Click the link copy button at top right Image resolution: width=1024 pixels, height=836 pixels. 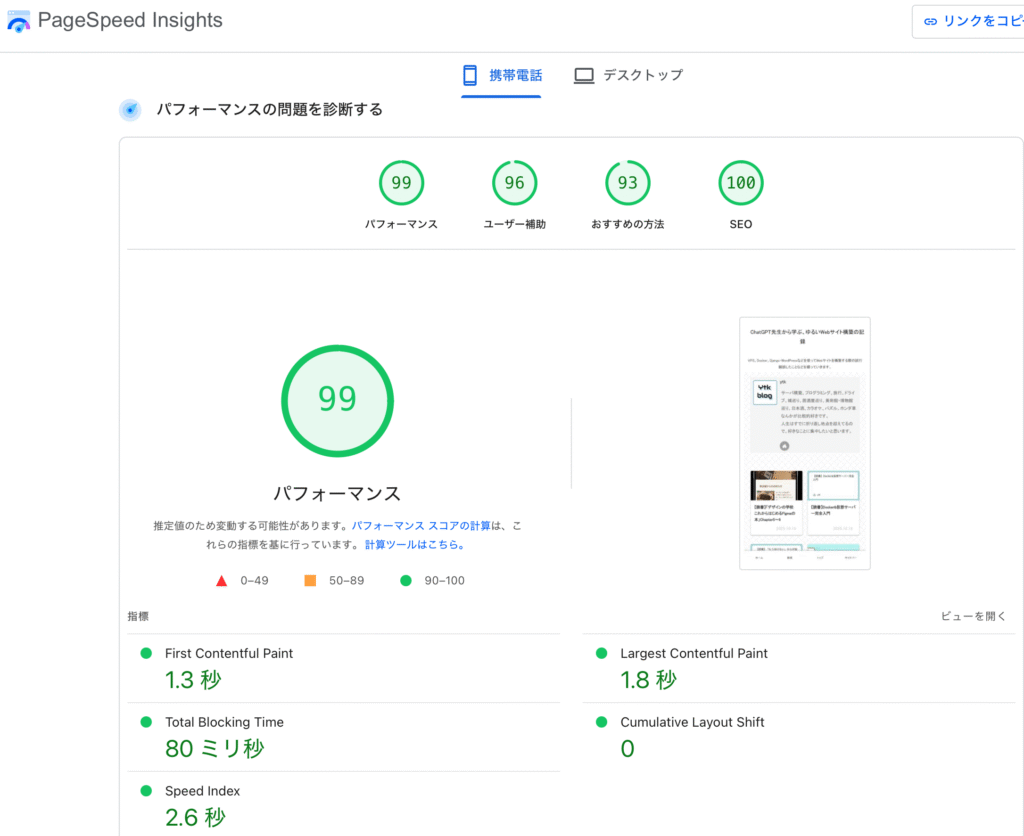(968, 21)
